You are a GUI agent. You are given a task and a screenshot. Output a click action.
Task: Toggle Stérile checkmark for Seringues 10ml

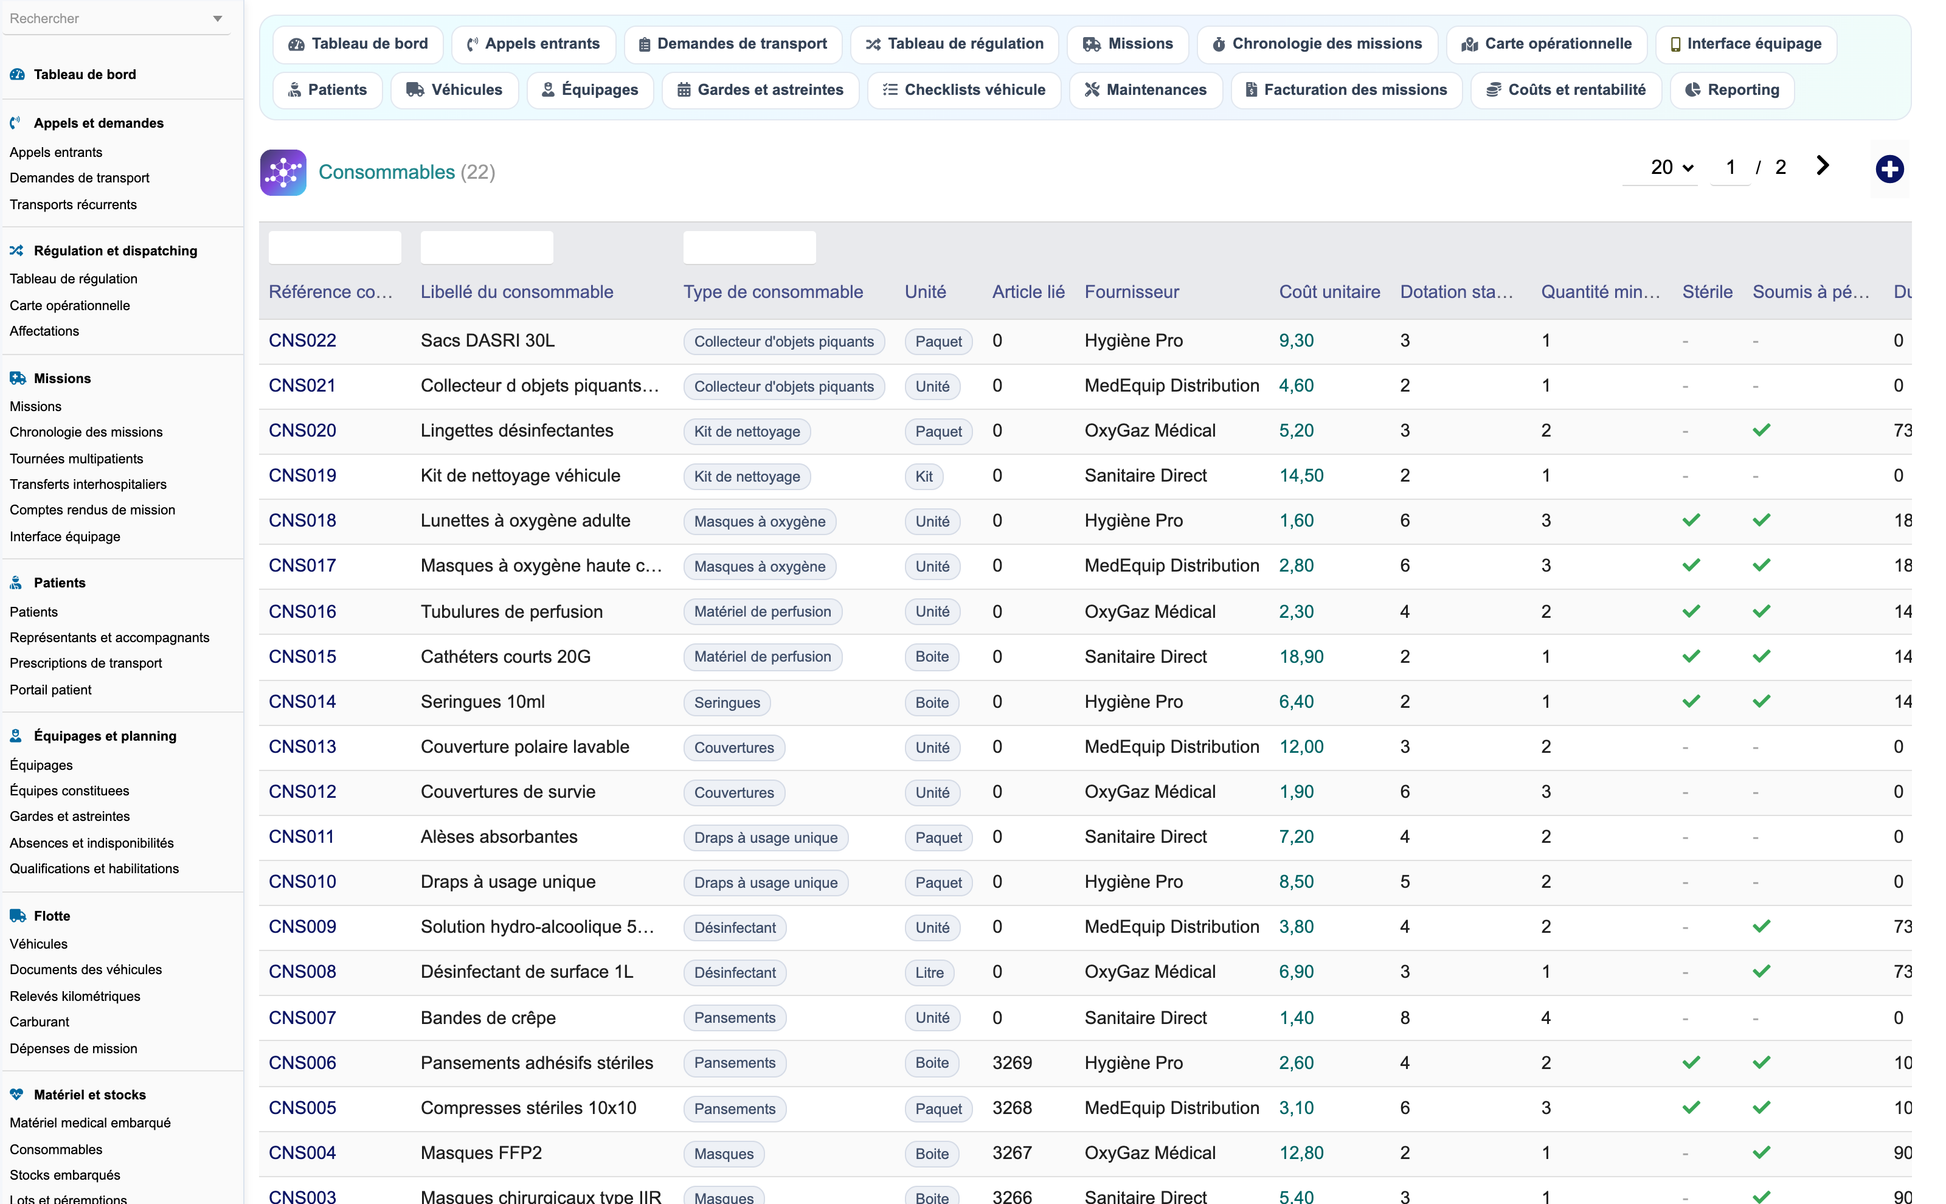tap(1691, 701)
